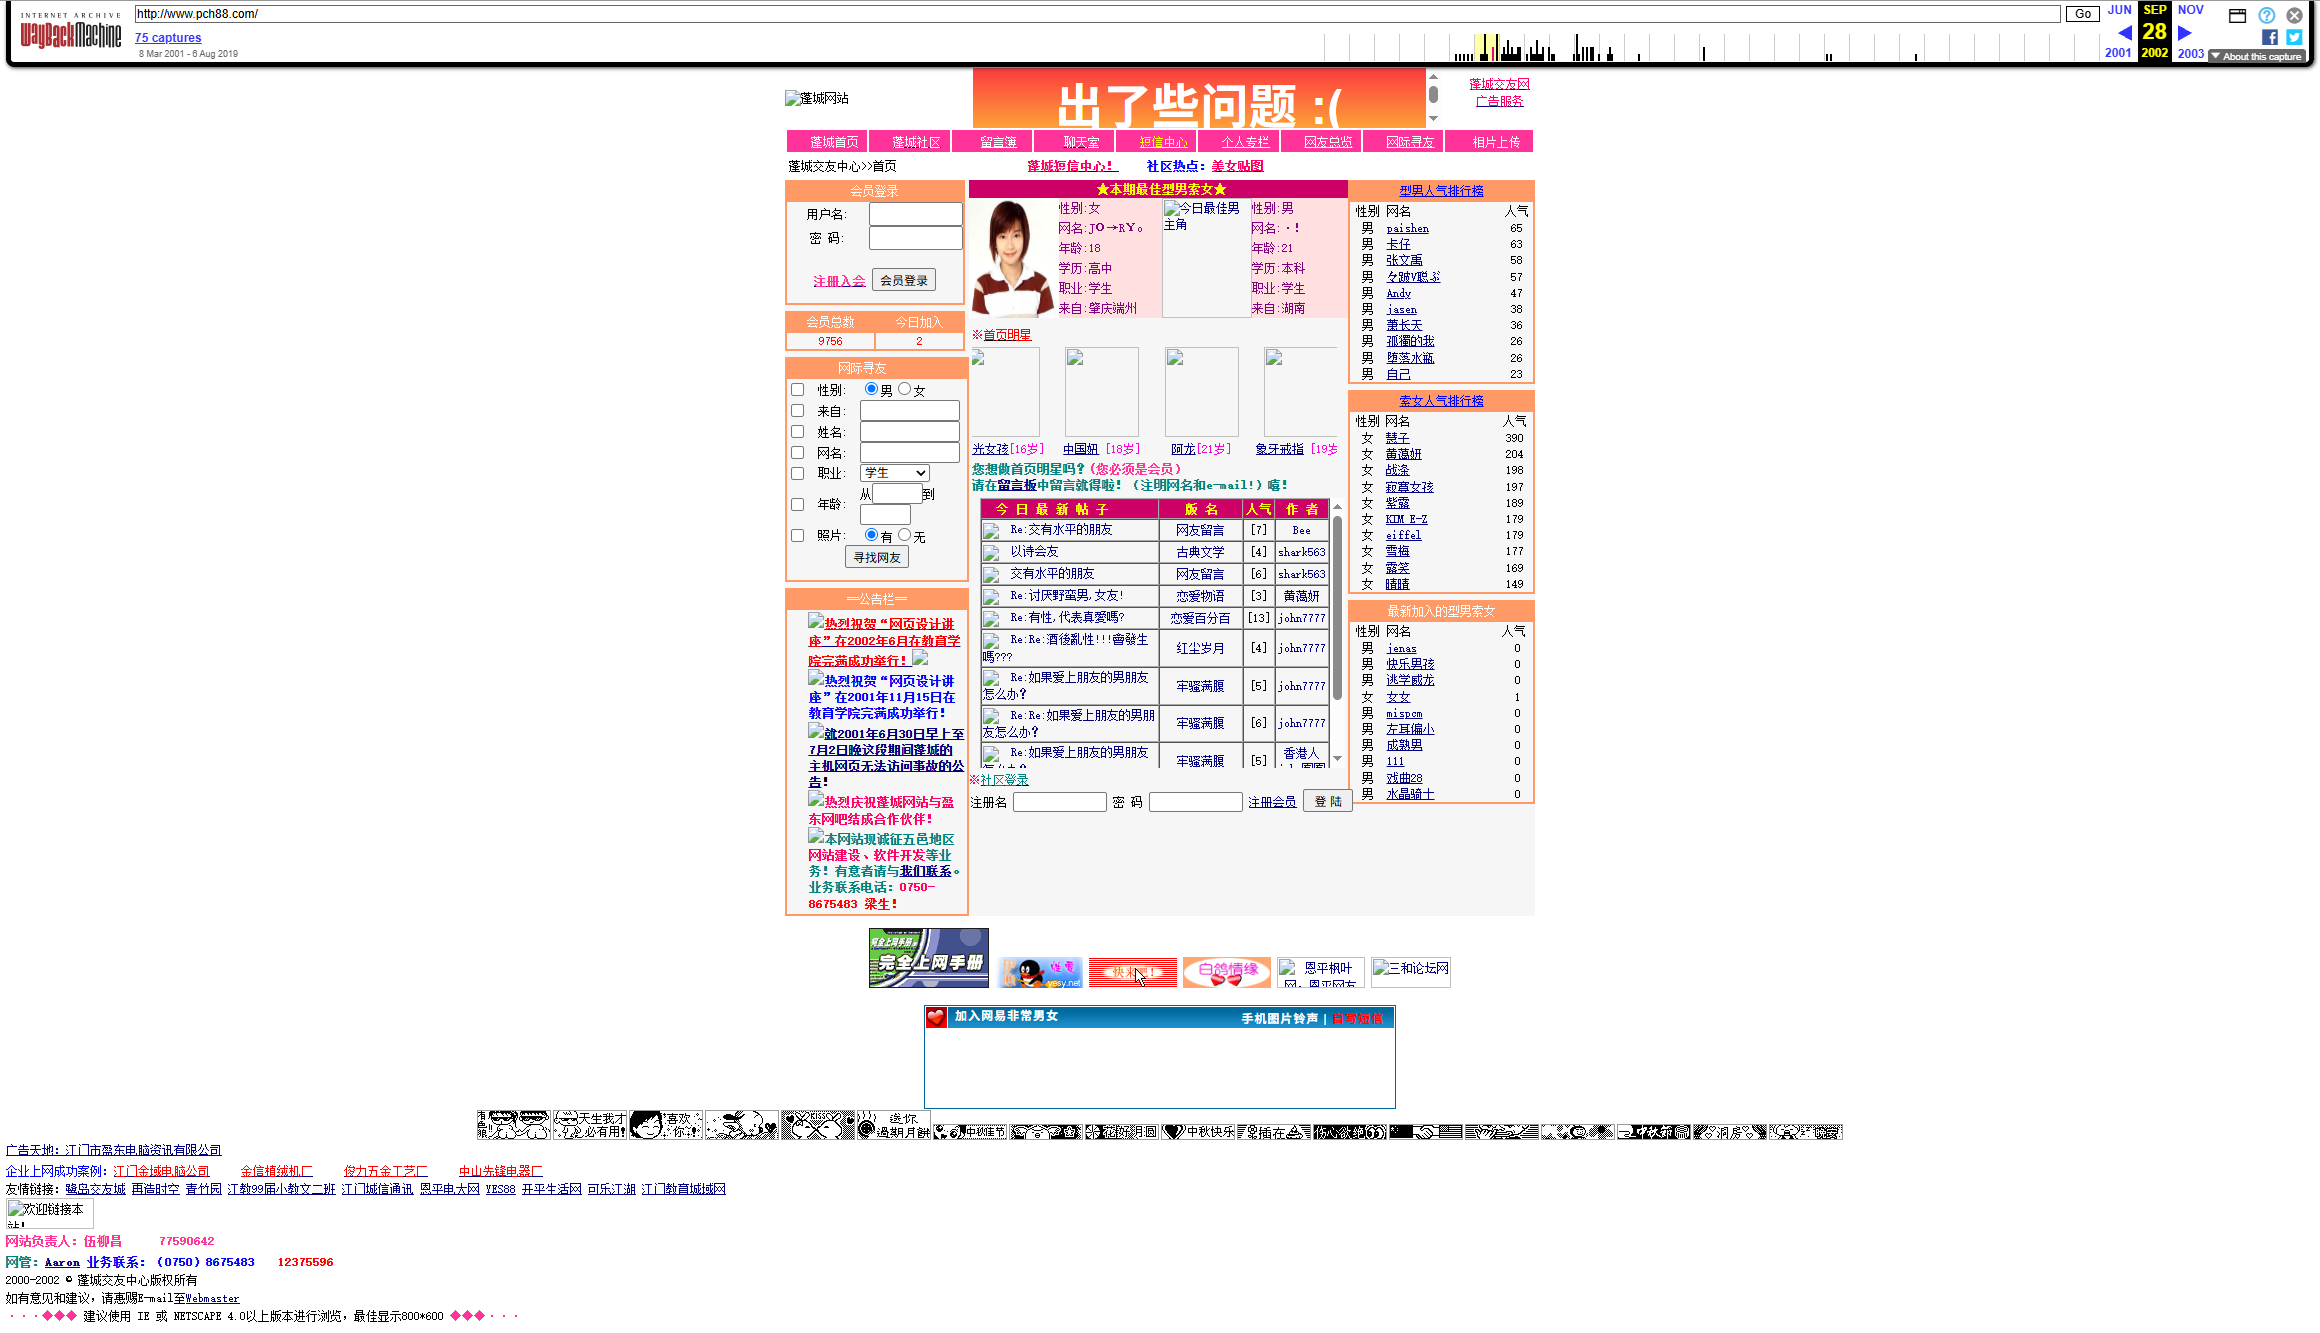Click icon beside post Re:交有水平的朋友

(991, 531)
